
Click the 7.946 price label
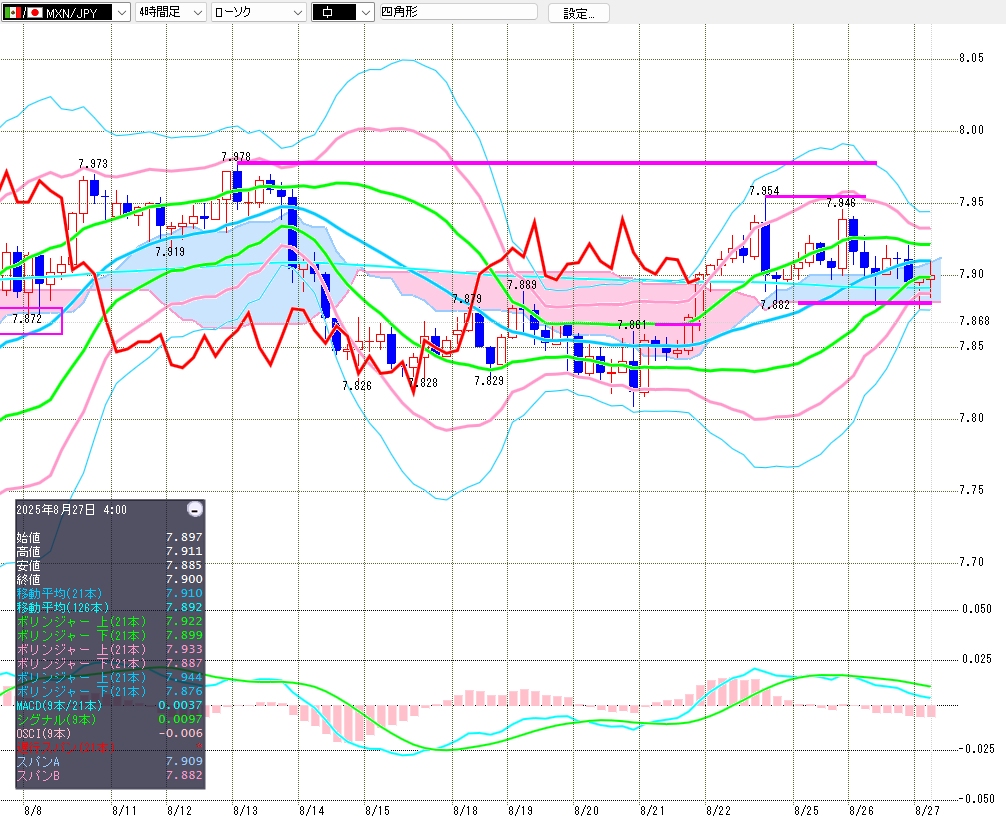[x=841, y=203]
